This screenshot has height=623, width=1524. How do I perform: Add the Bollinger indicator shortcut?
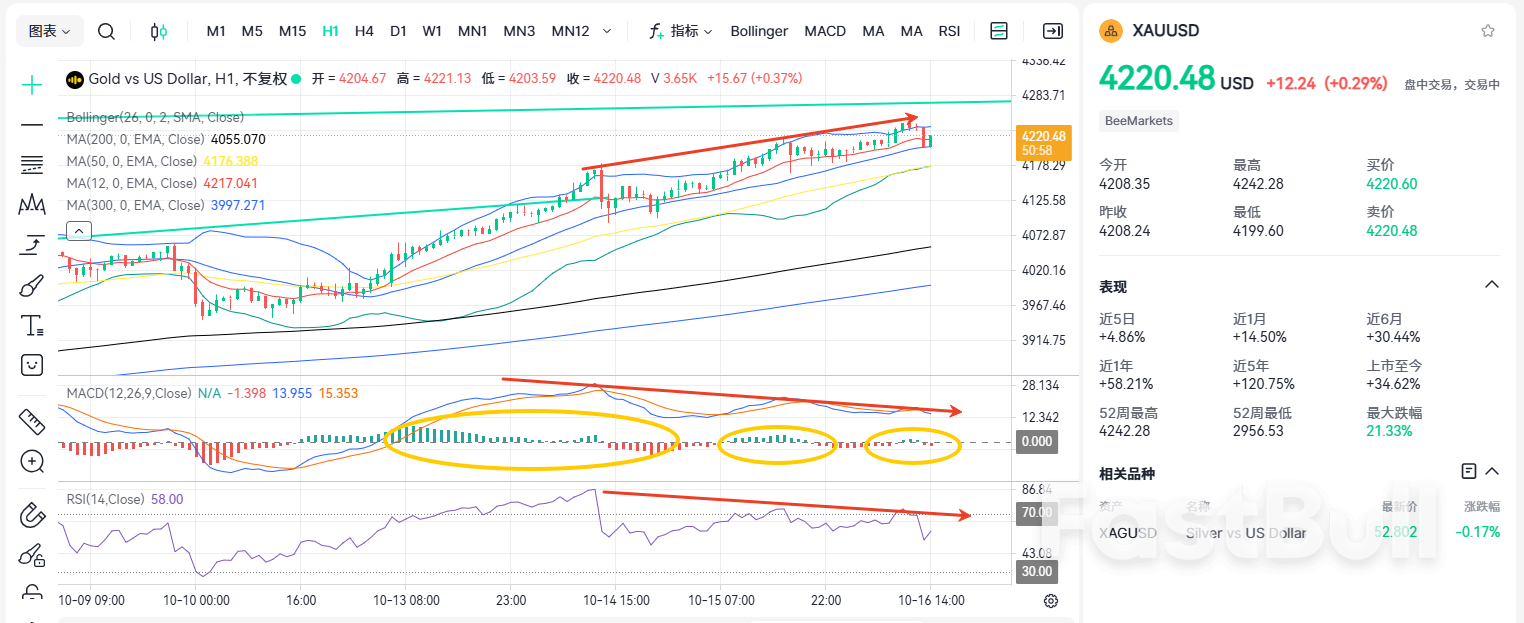759,31
